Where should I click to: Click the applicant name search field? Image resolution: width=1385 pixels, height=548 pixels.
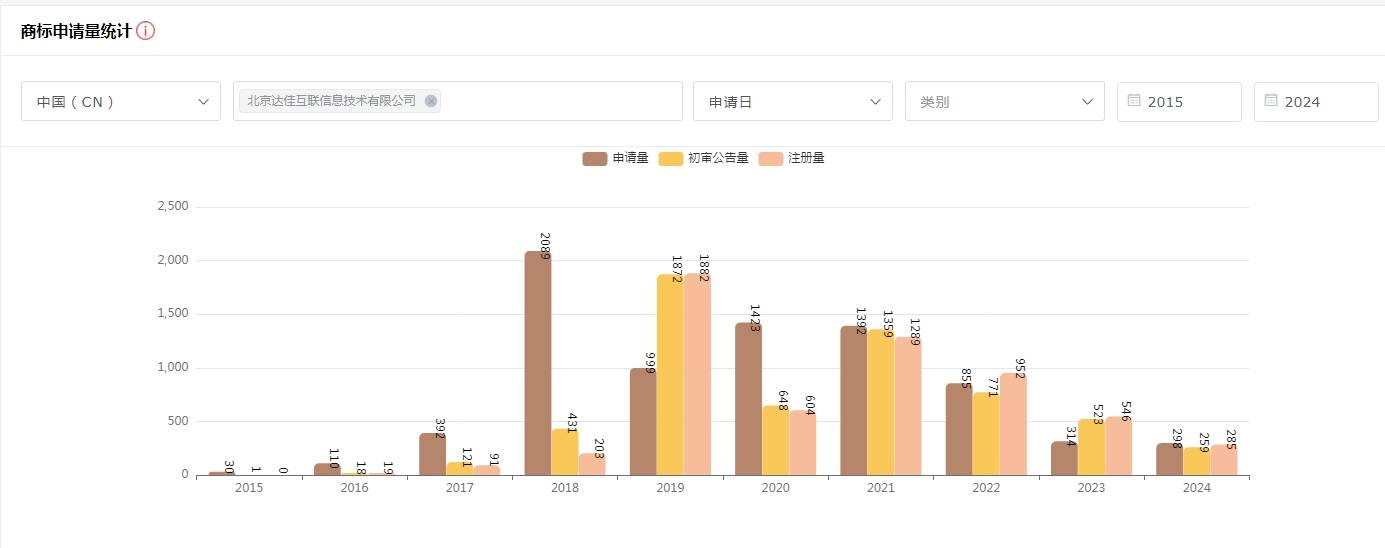(560, 101)
